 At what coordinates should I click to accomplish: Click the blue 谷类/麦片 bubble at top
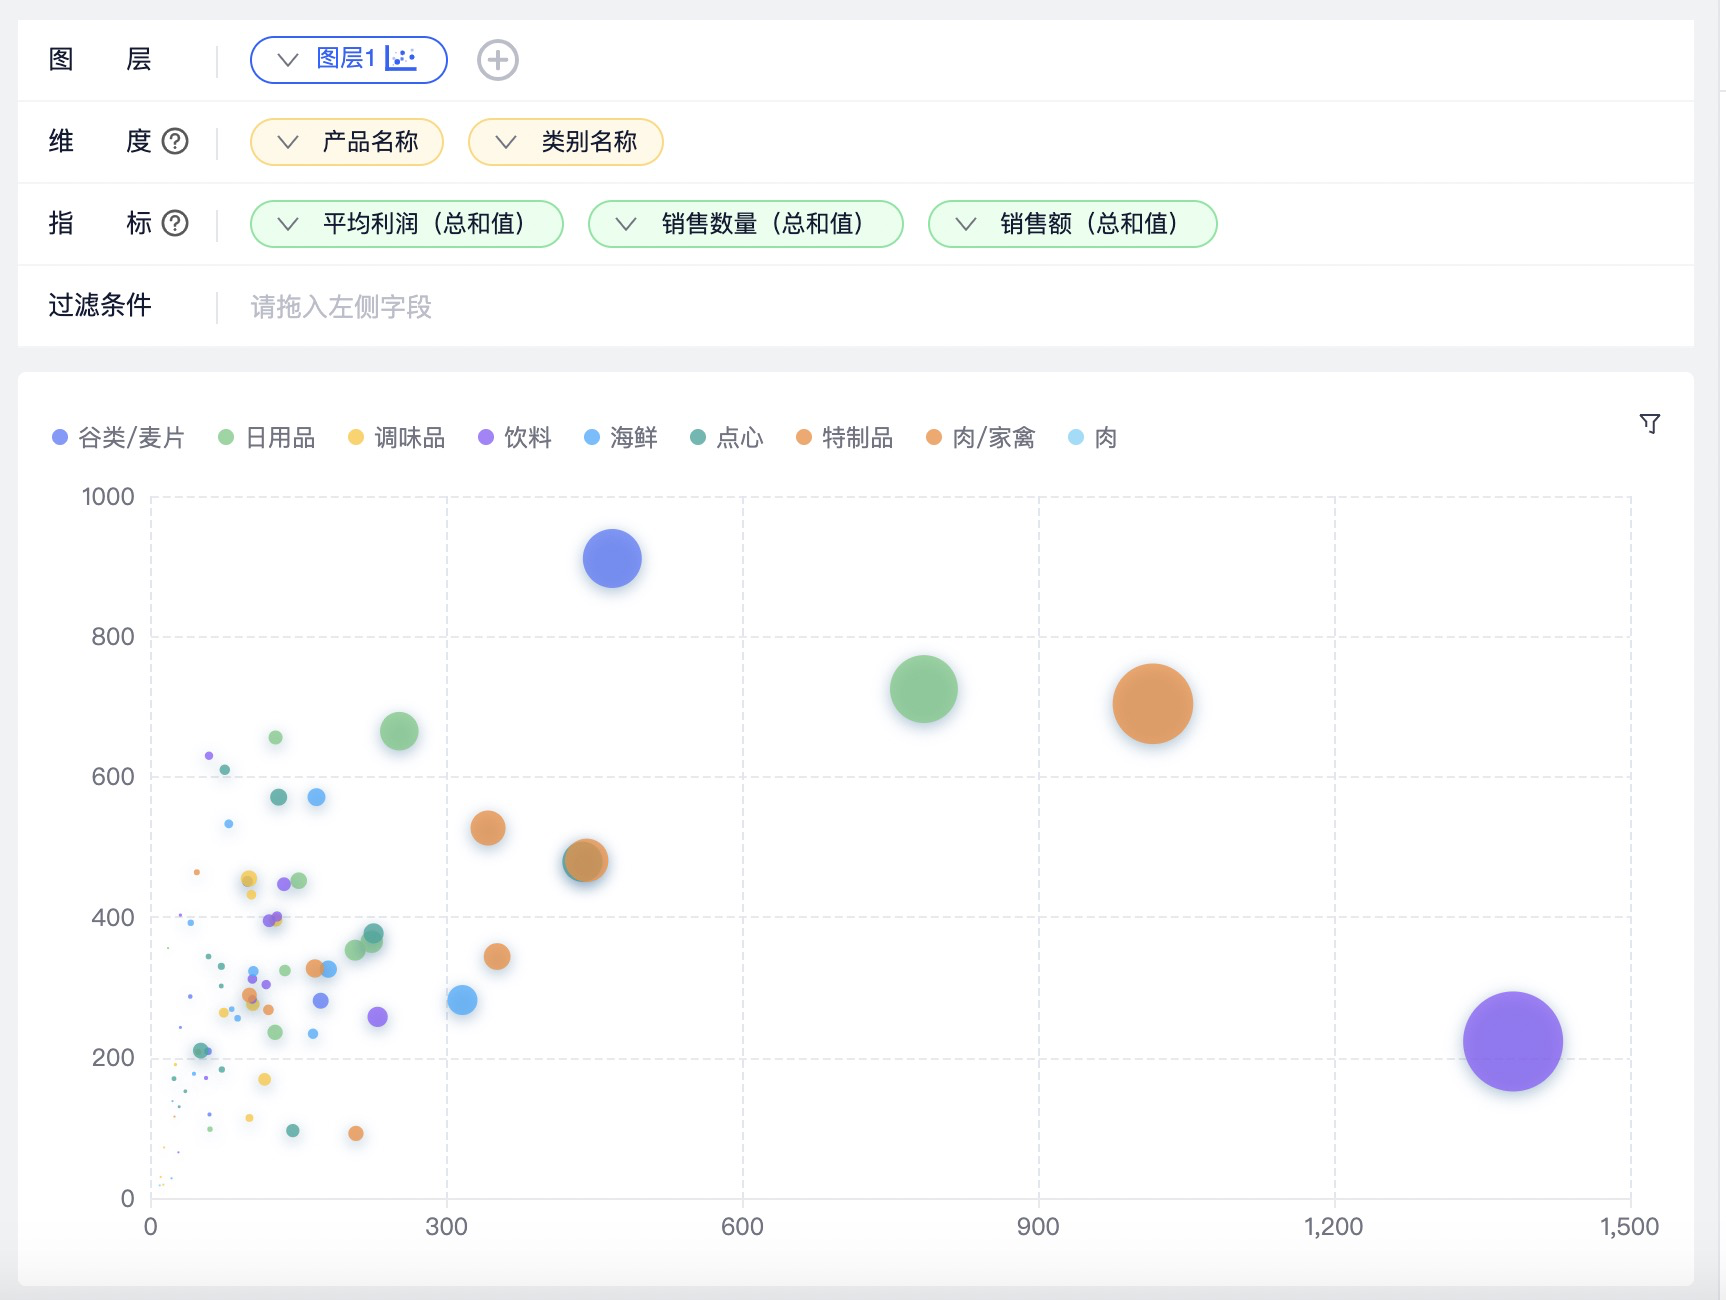[x=612, y=558]
